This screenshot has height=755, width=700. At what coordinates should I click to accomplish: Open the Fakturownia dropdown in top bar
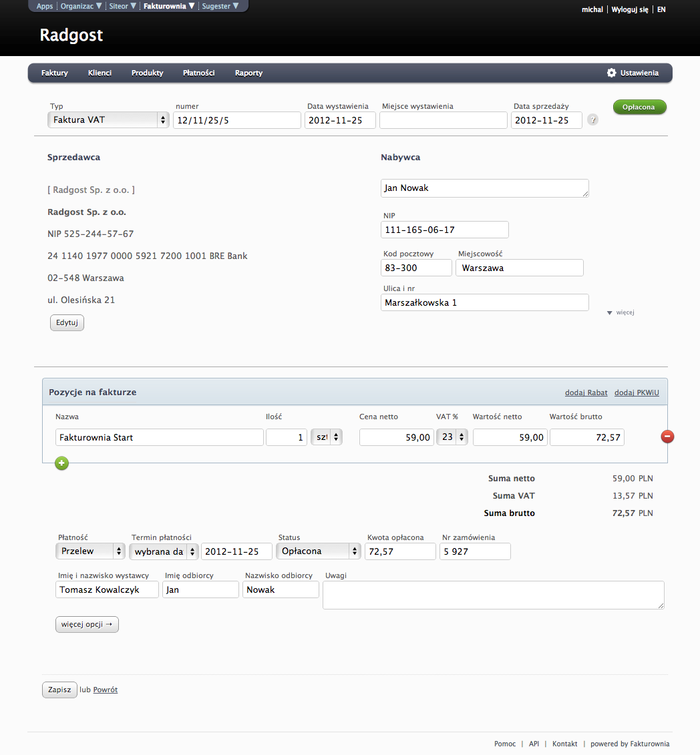click(x=169, y=6)
